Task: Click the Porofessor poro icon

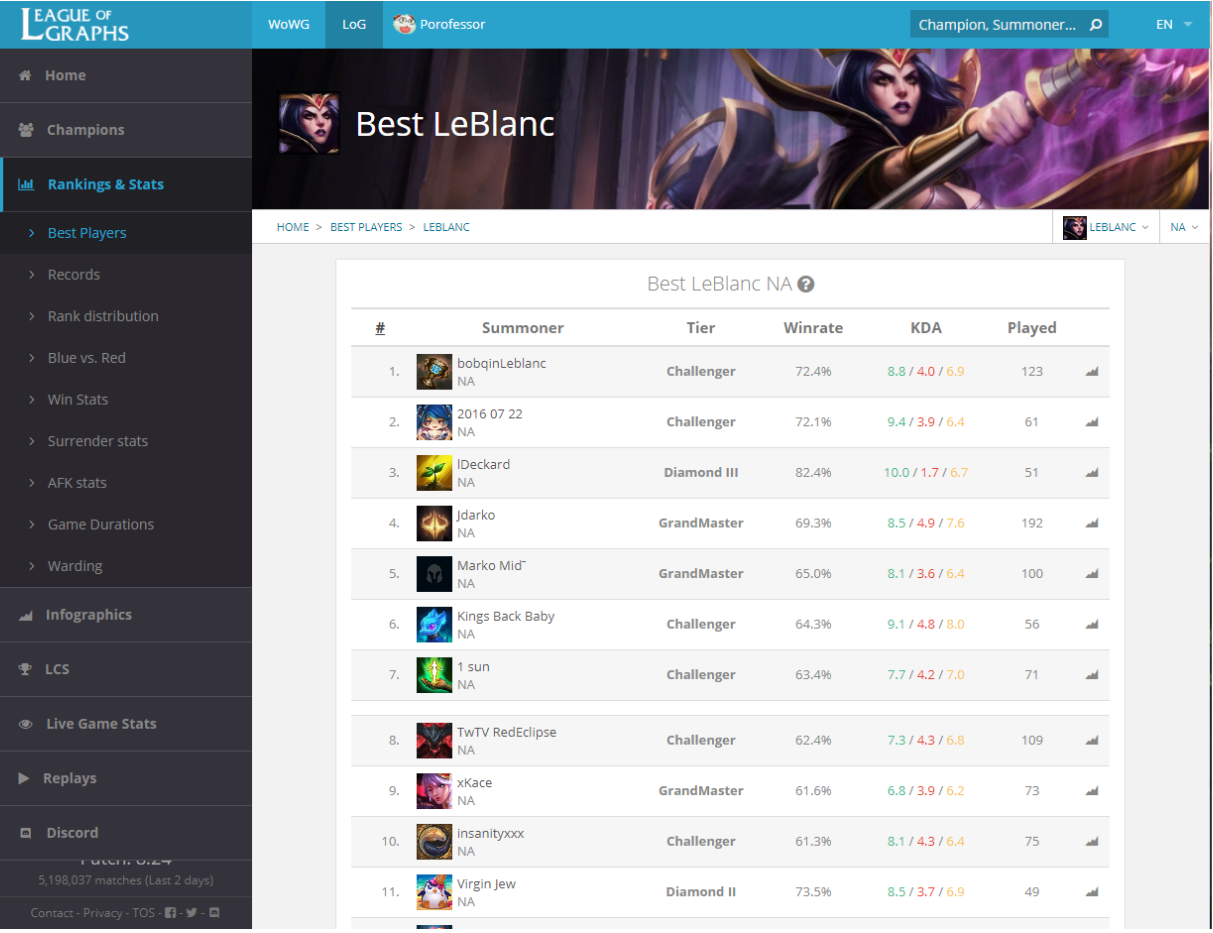Action: click(404, 24)
